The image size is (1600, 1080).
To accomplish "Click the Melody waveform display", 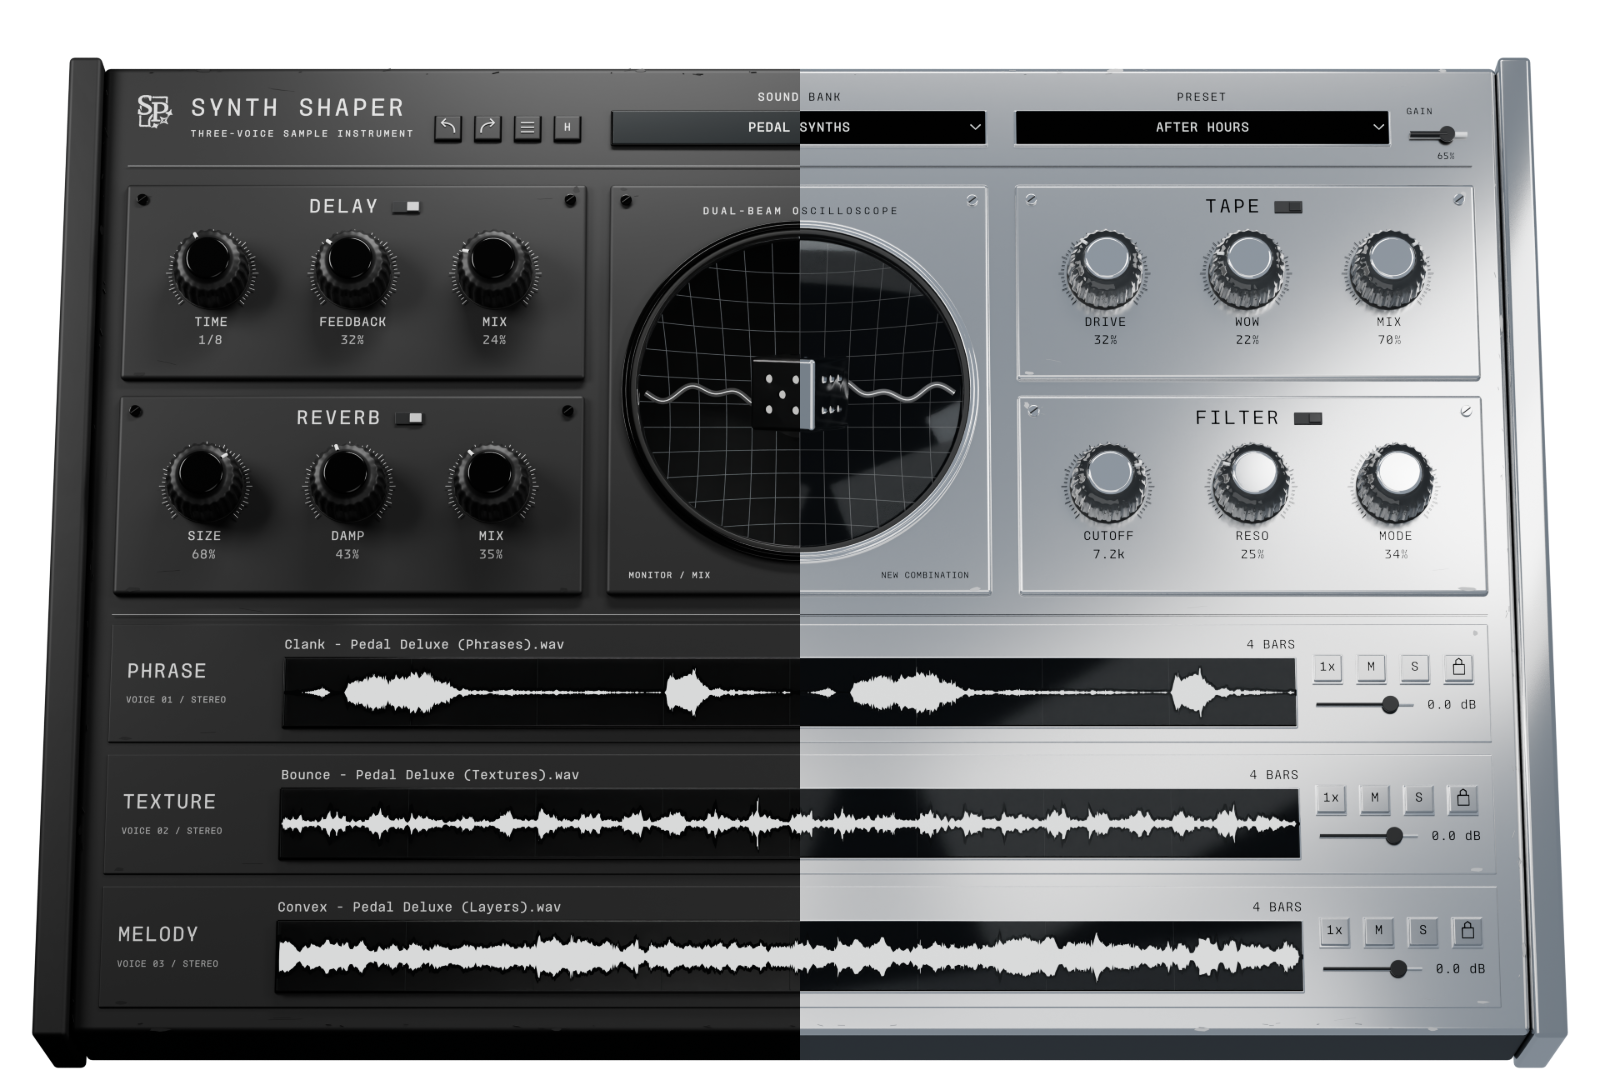I will [789, 957].
